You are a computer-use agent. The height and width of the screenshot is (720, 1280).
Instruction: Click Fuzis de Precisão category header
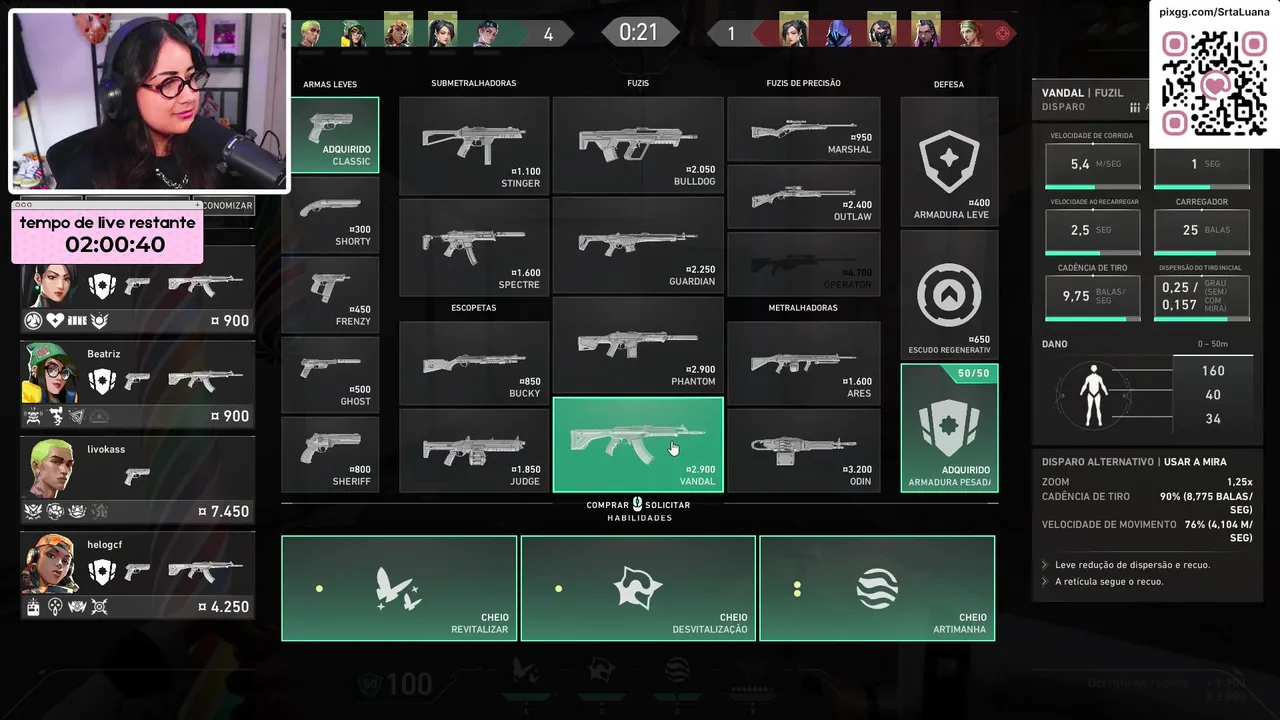[803, 83]
